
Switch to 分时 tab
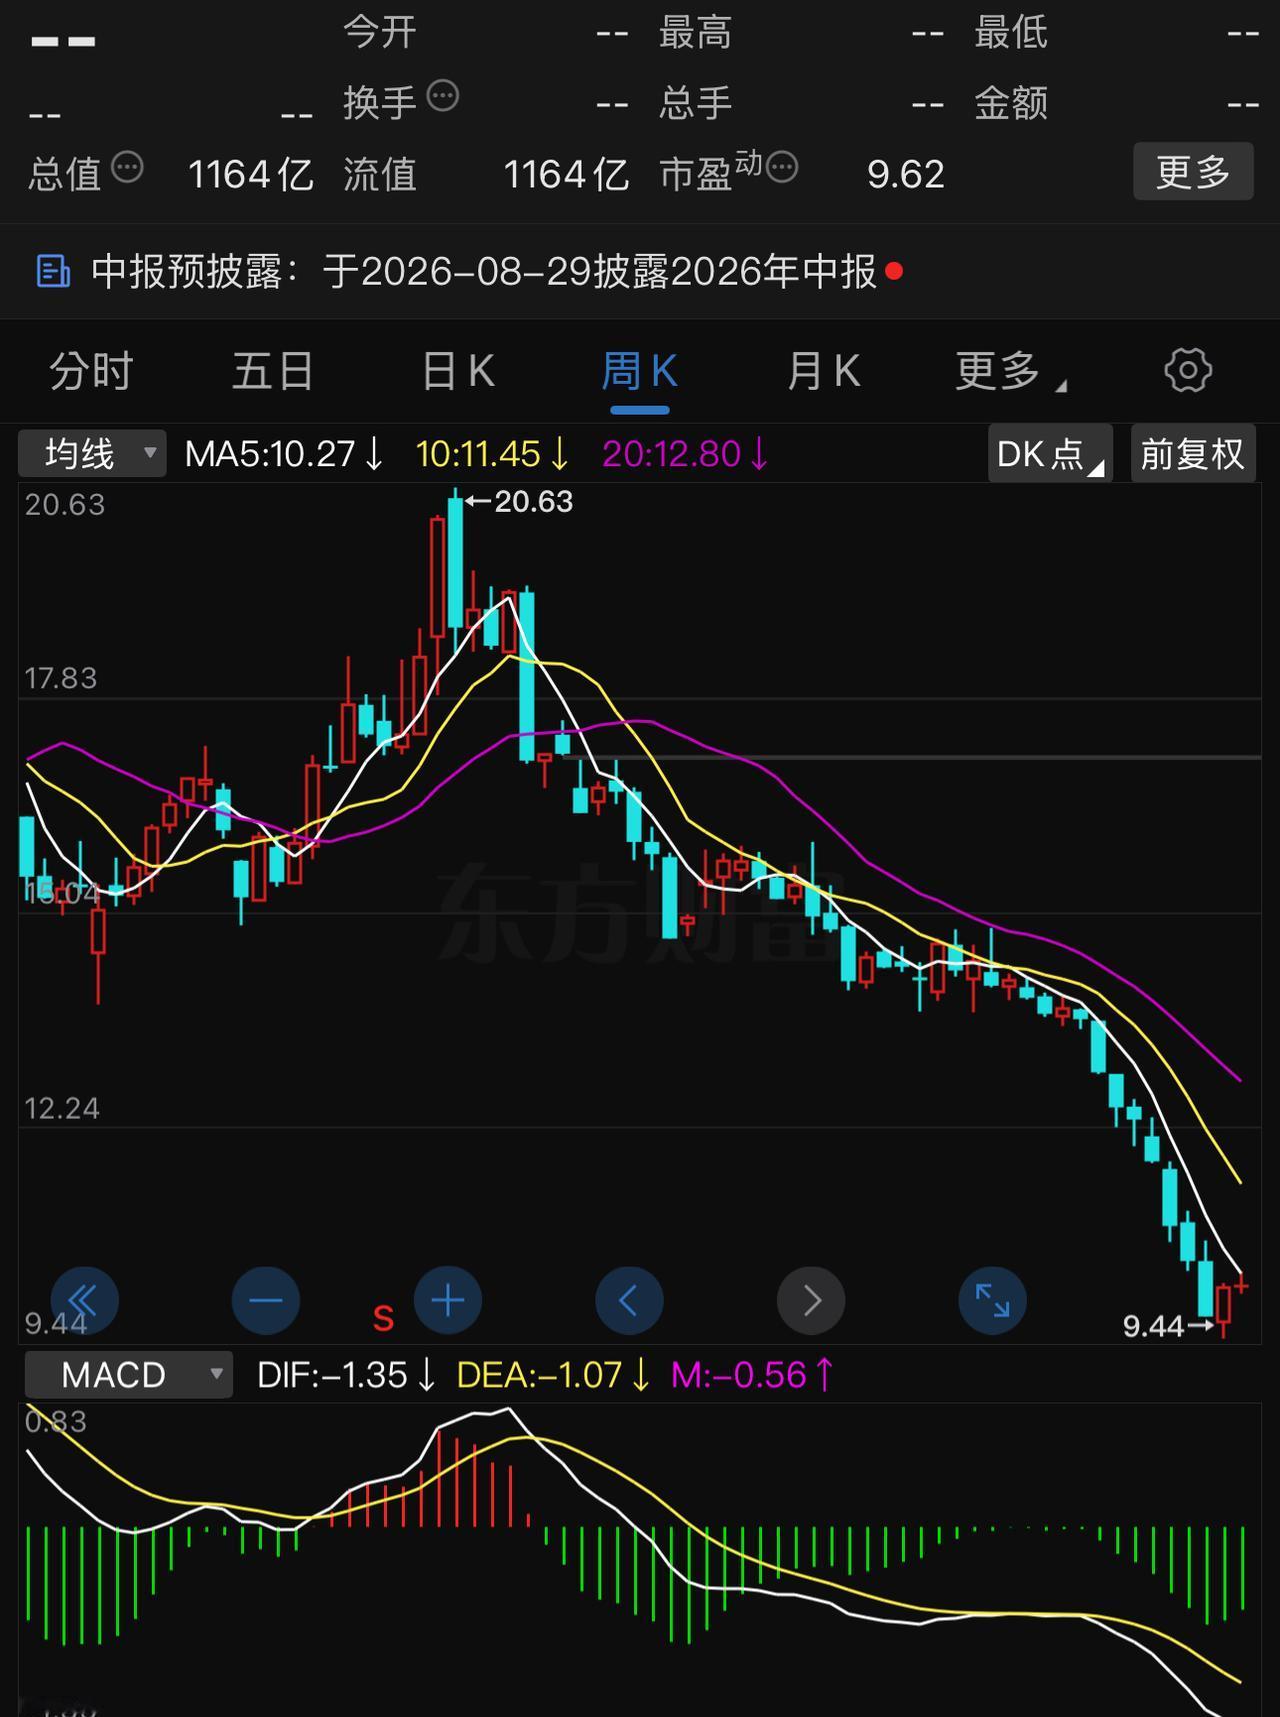[91, 371]
